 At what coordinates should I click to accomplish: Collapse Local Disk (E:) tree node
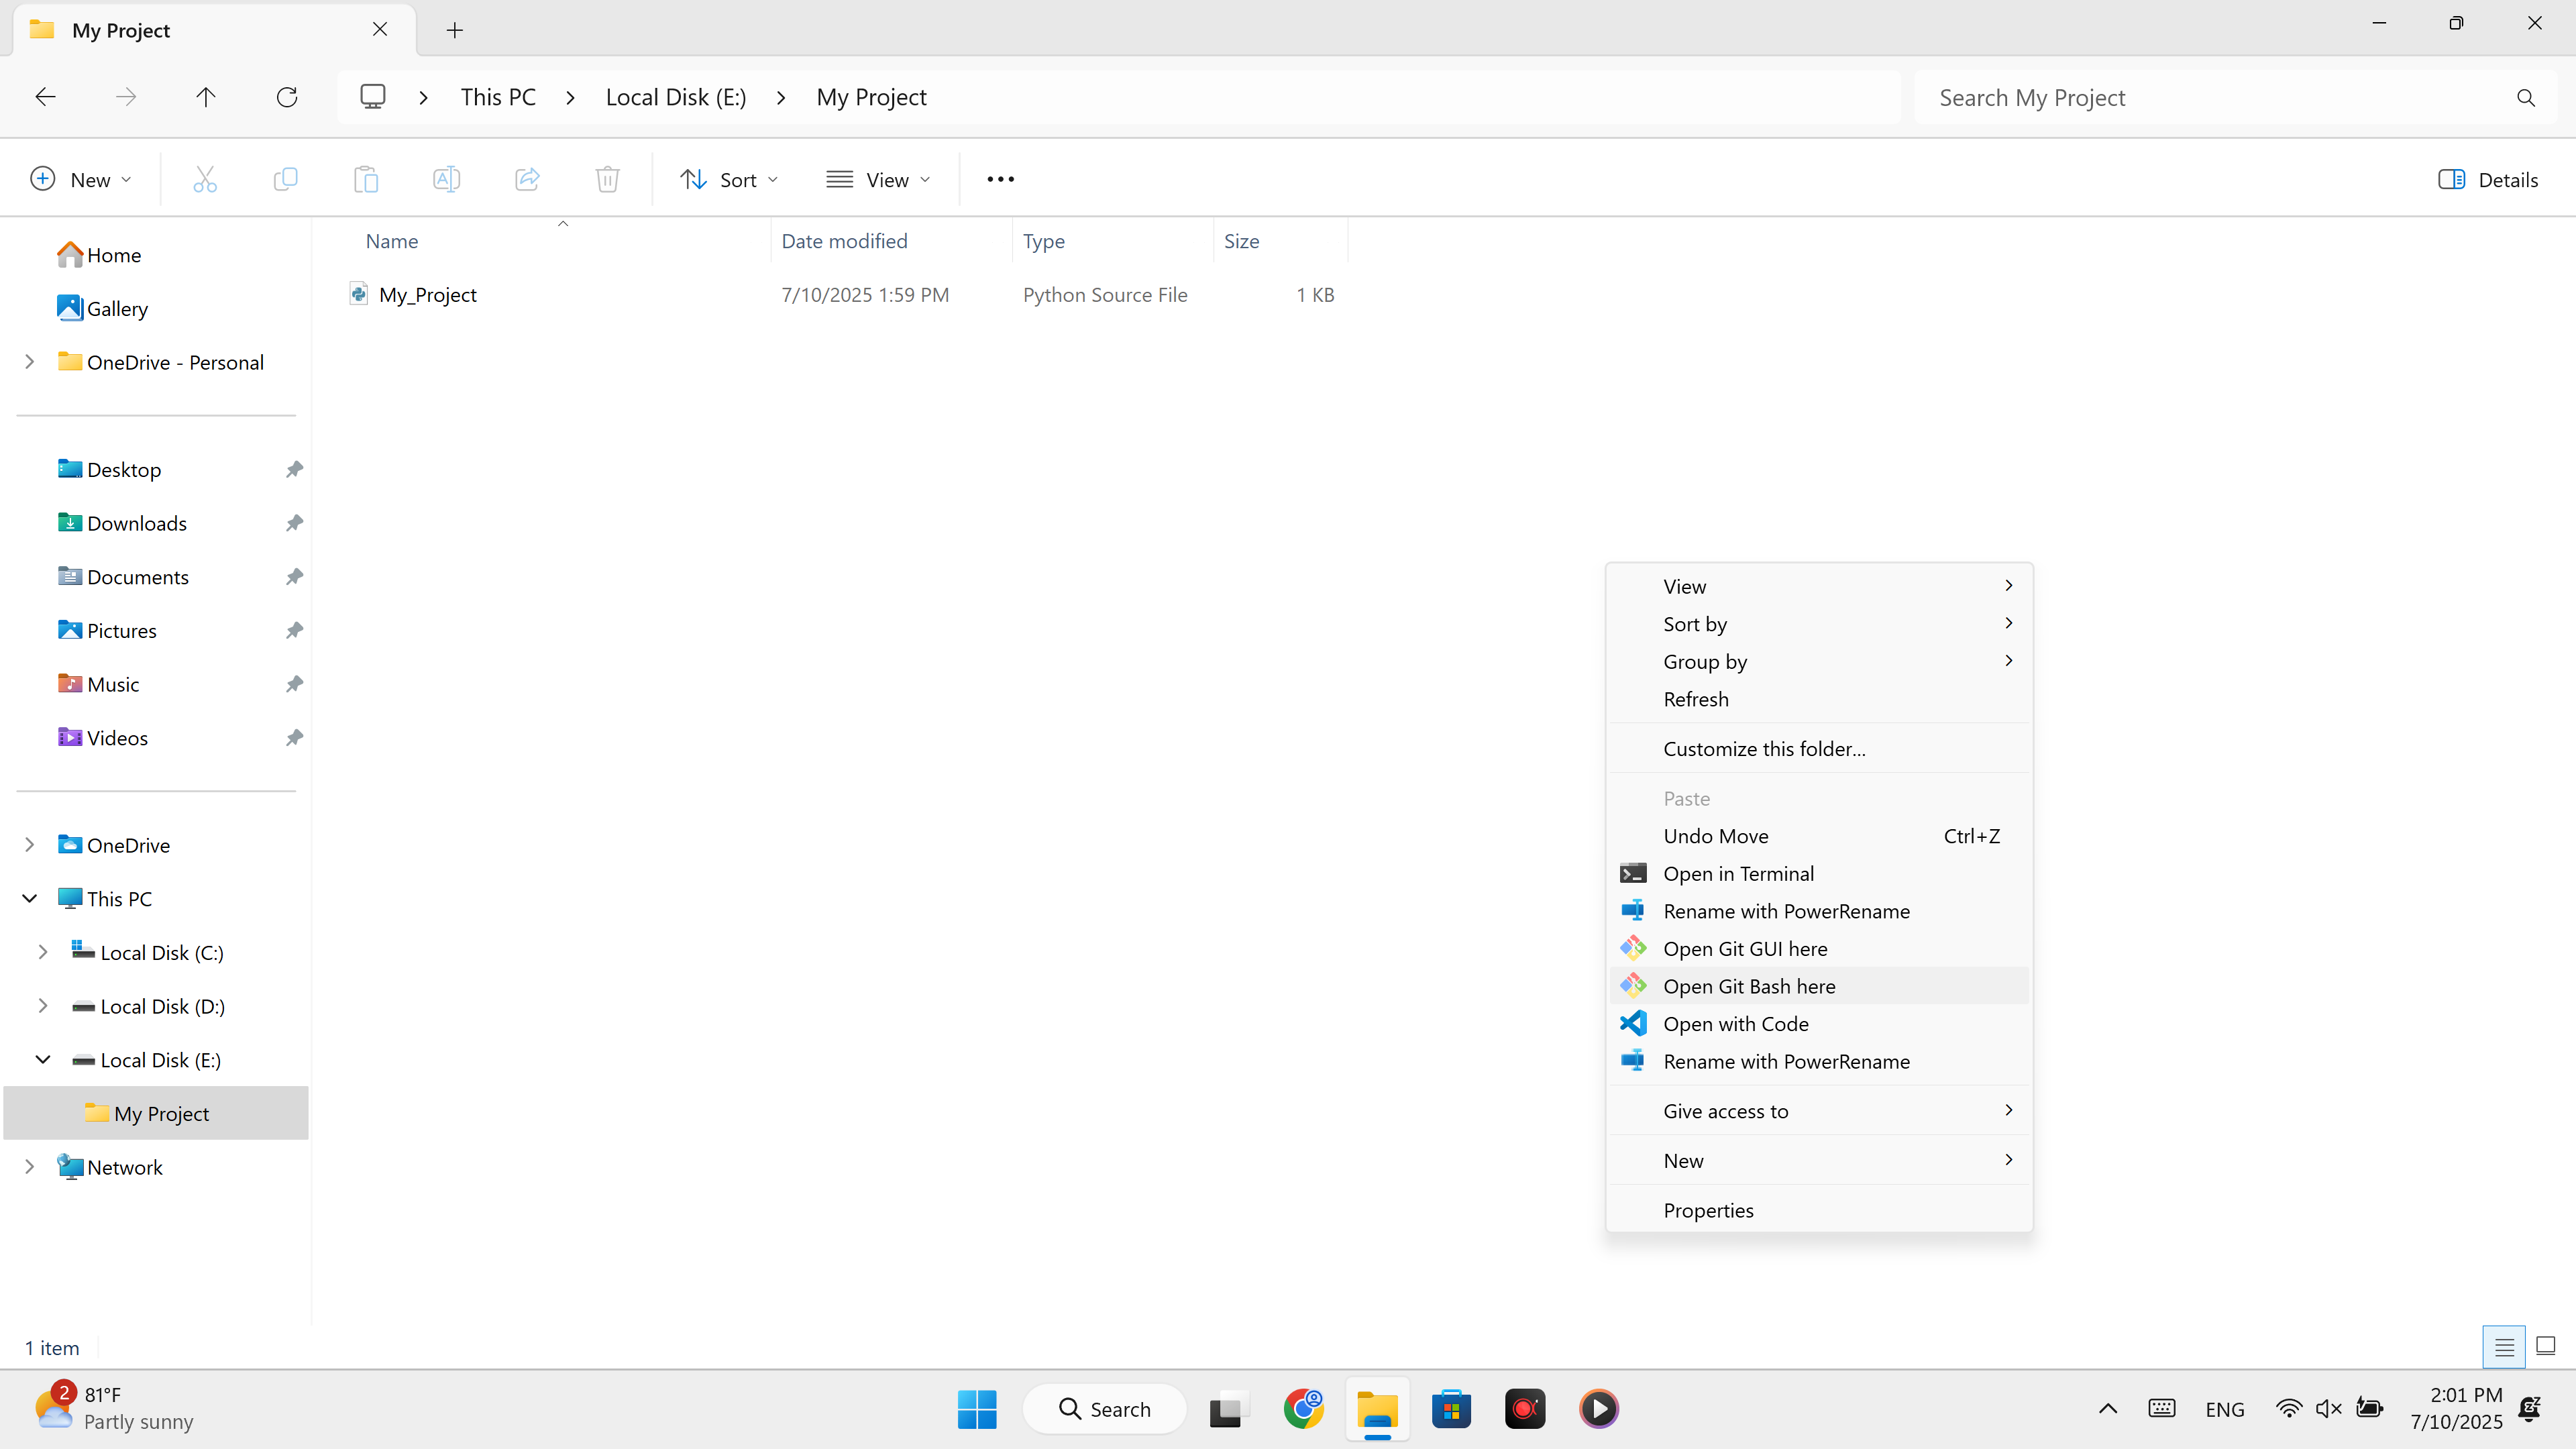click(x=43, y=1060)
